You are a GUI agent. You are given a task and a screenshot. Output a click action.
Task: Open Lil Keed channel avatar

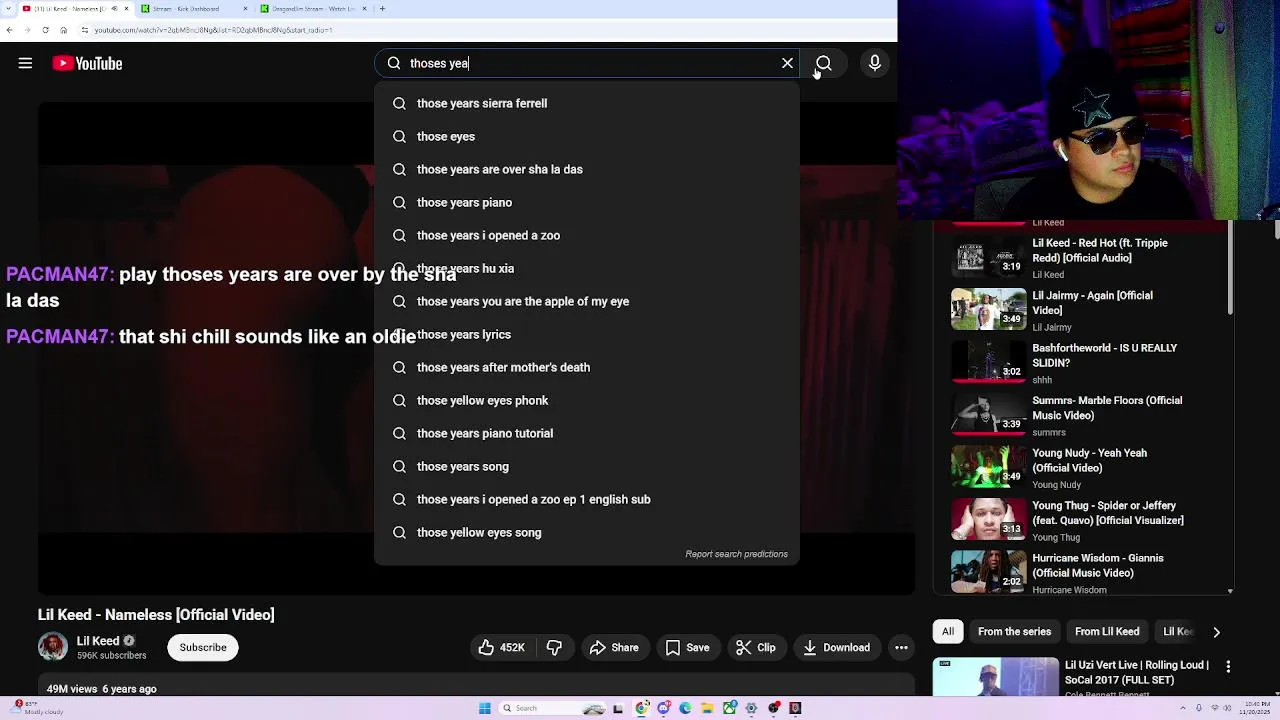[52, 647]
